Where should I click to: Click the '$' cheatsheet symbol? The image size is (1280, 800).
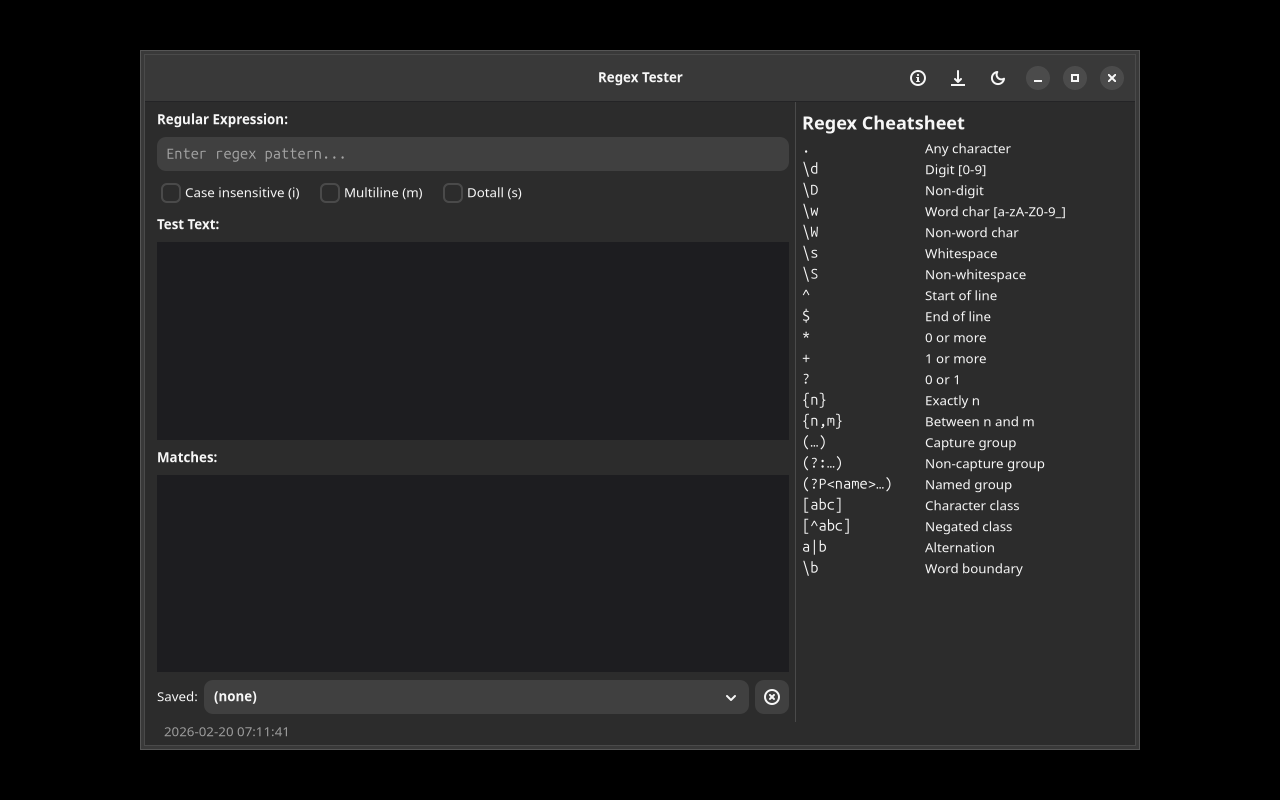pos(806,316)
